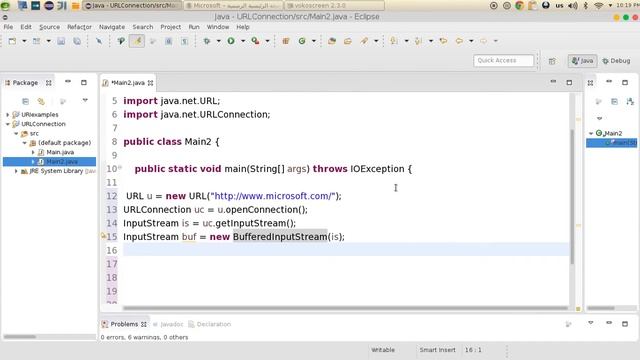The width and height of the screenshot is (640, 360).
Task: Select Main.java in Package Explorer
Action: pos(60,152)
